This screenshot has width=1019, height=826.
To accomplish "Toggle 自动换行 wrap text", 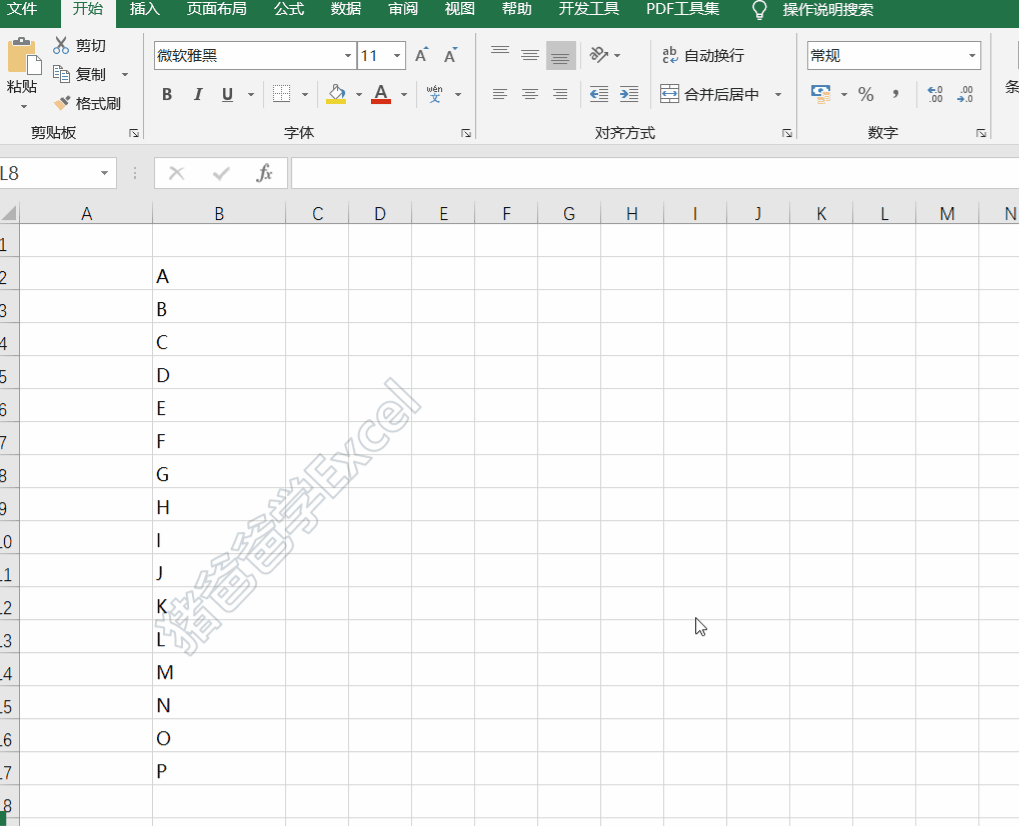I will pyautogui.click(x=703, y=55).
